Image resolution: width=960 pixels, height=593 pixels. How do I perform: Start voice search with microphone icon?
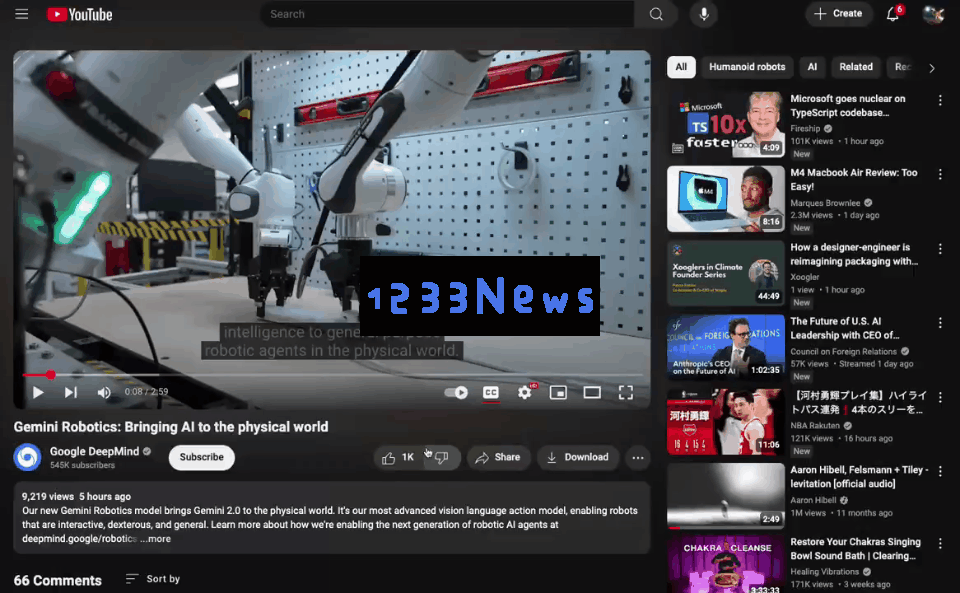(x=703, y=14)
